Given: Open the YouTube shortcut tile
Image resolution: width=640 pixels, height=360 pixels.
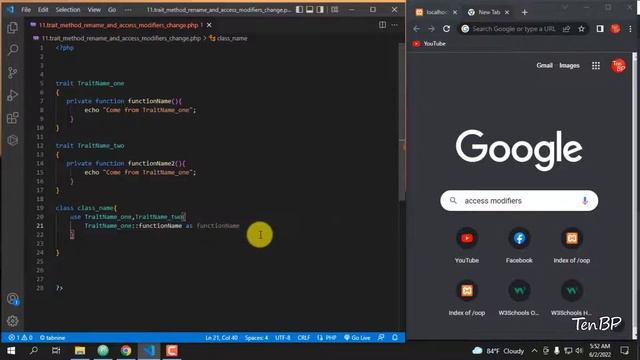Looking at the screenshot, I should [x=467, y=246].
